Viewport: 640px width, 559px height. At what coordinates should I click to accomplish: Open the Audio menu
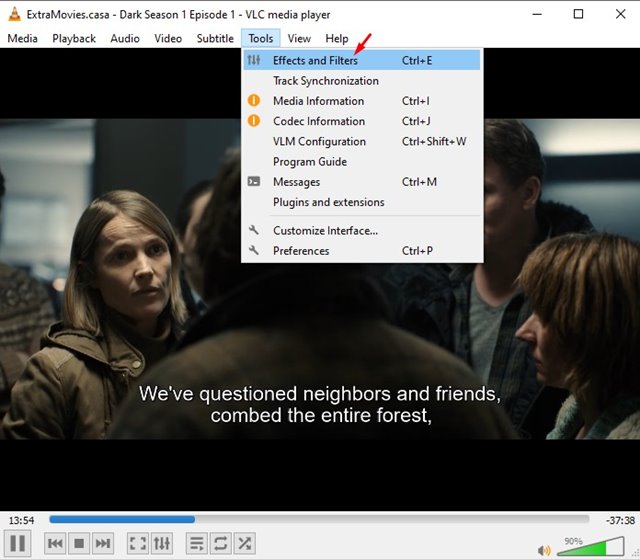(x=125, y=38)
